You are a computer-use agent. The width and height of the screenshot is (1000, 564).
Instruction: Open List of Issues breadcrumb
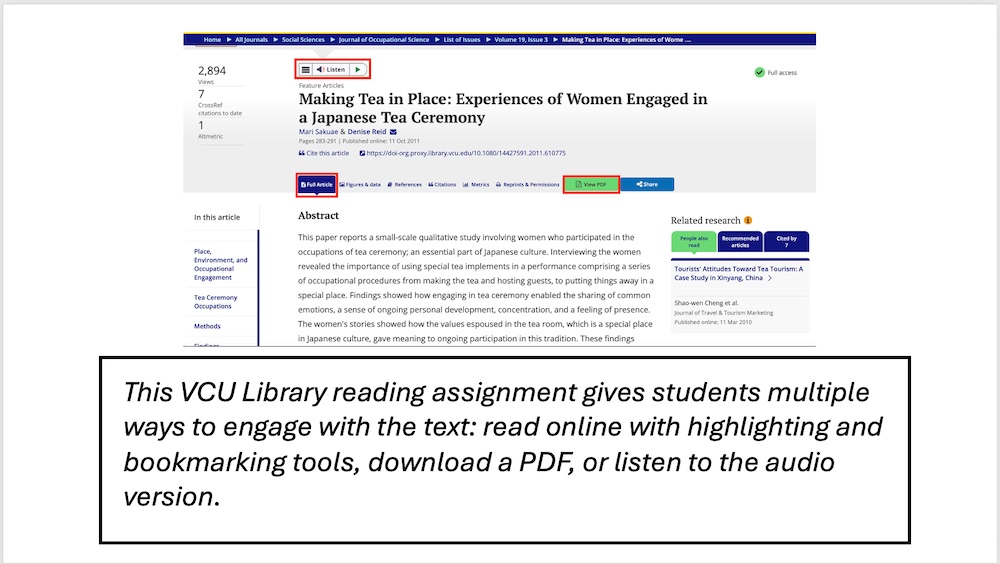(462, 40)
